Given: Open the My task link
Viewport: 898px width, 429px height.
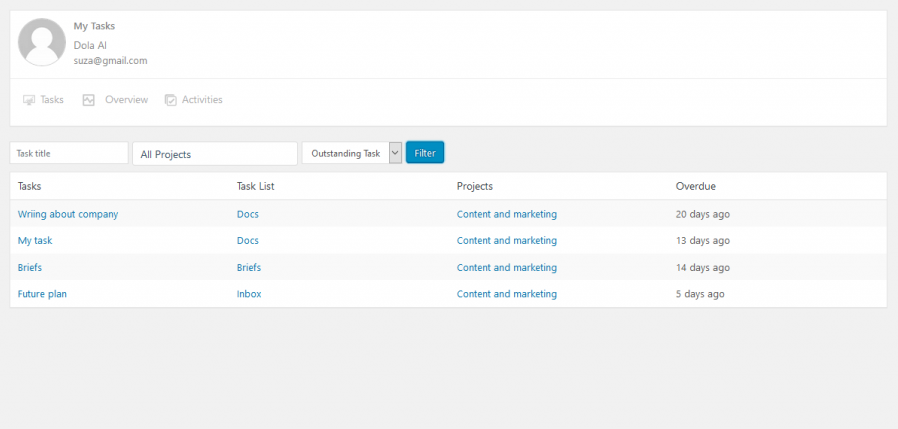Looking at the screenshot, I should [35, 241].
